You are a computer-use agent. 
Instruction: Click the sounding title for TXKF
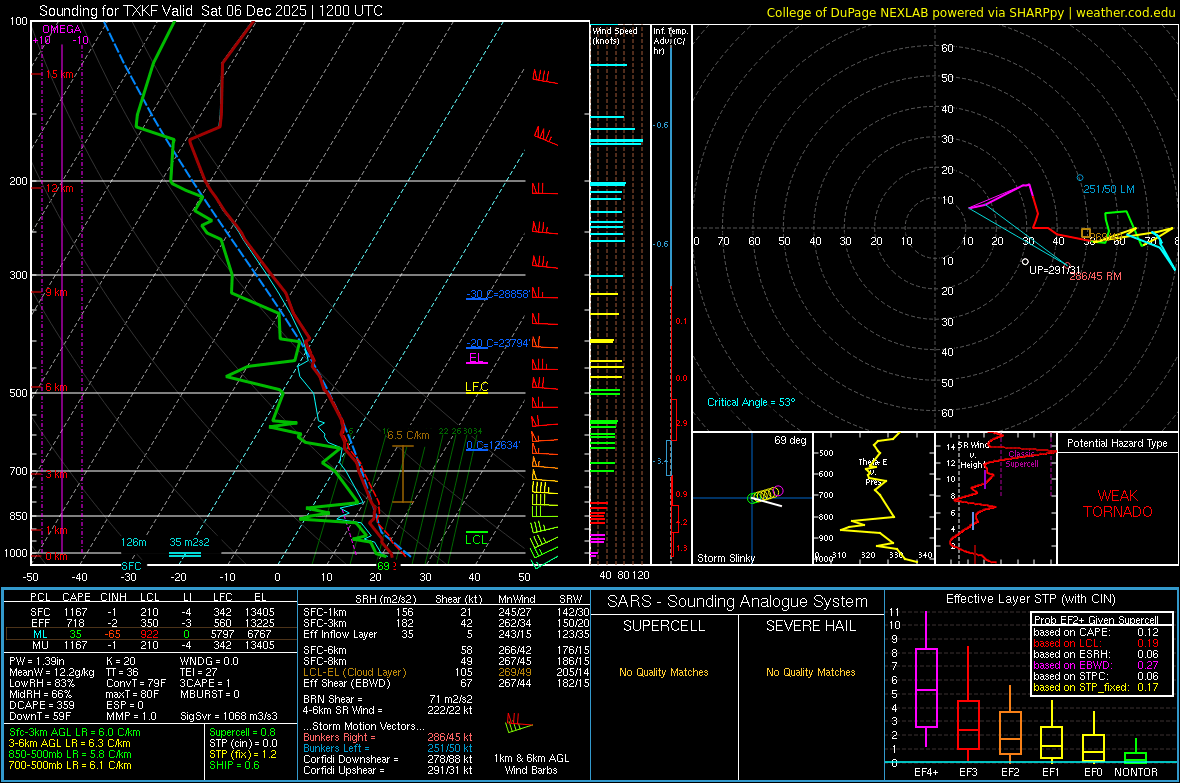[211, 11]
